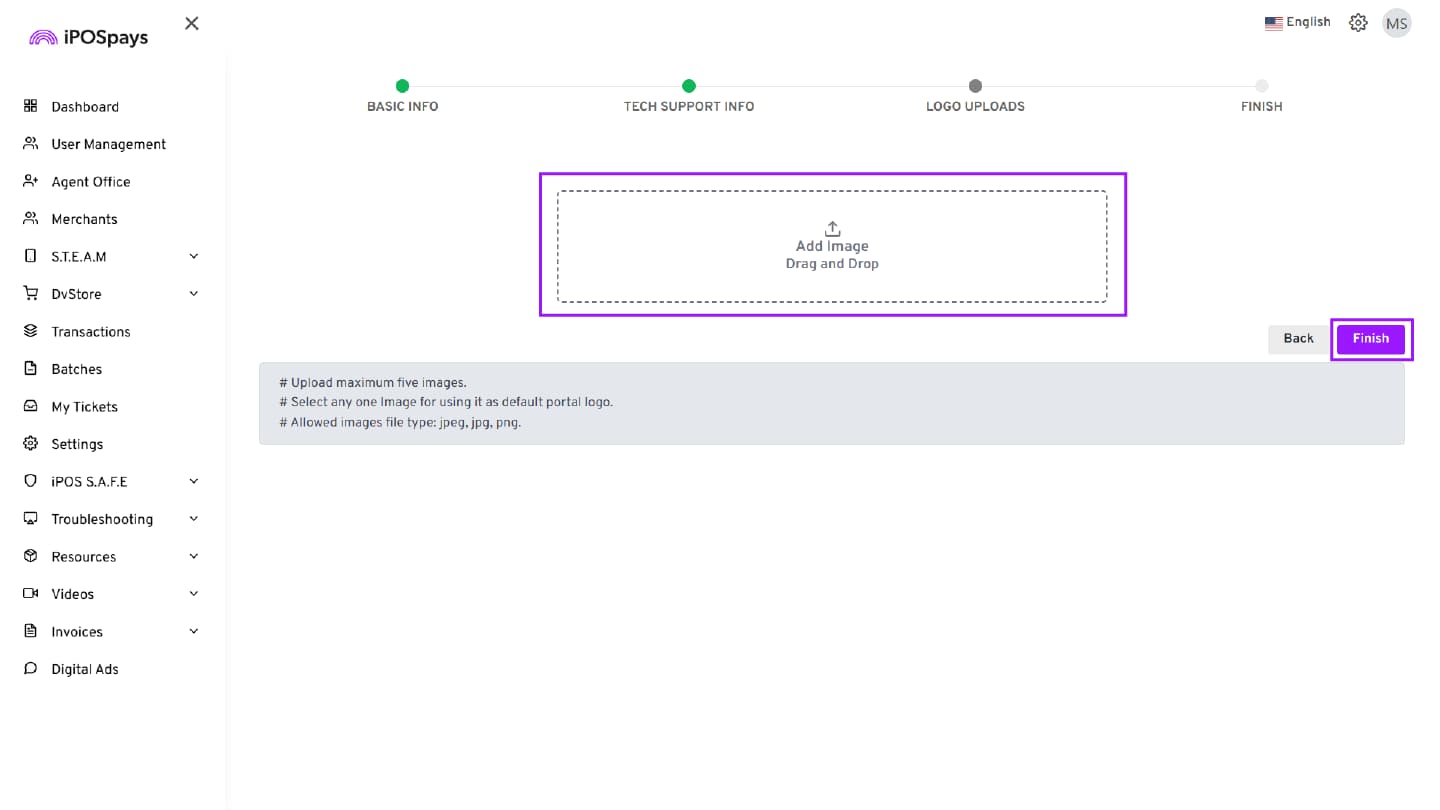Open settings via top-right gear icon
The height and width of the screenshot is (810, 1440).
pyautogui.click(x=1357, y=23)
